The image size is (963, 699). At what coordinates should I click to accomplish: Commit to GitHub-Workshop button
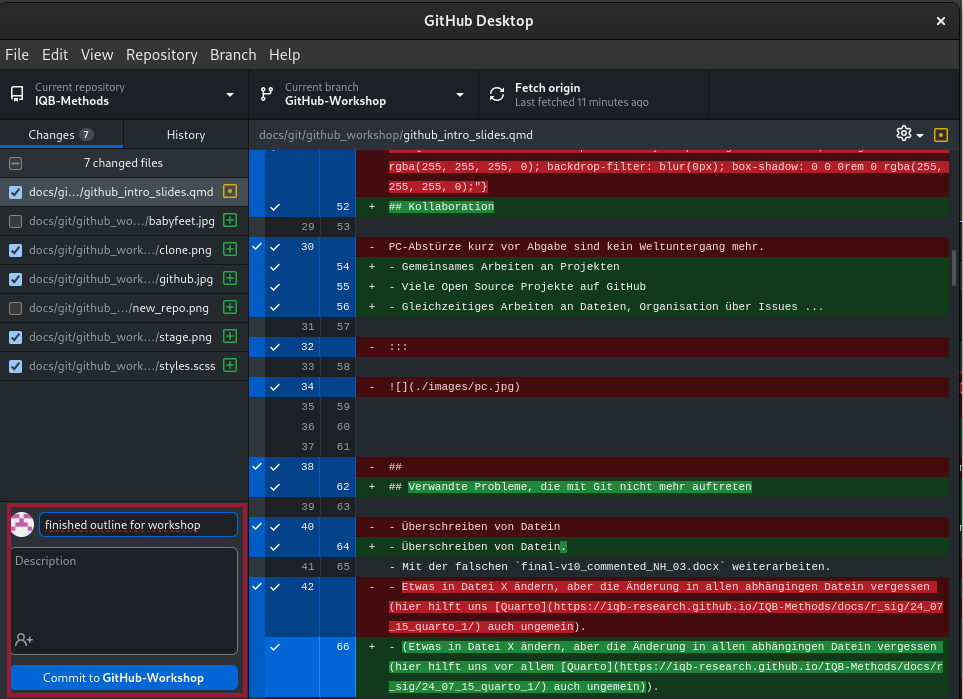(x=124, y=677)
